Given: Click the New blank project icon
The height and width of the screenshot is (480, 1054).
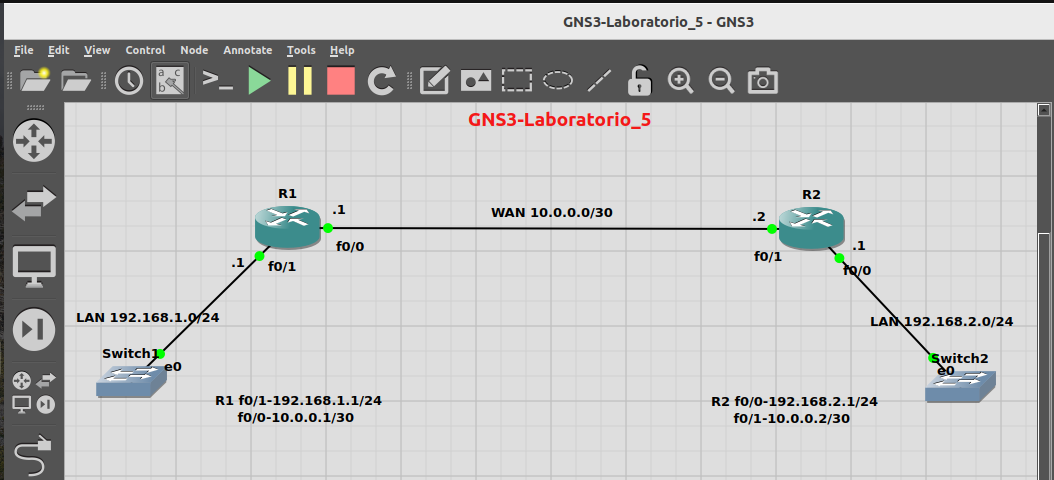Looking at the screenshot, I should pos(34,81).
